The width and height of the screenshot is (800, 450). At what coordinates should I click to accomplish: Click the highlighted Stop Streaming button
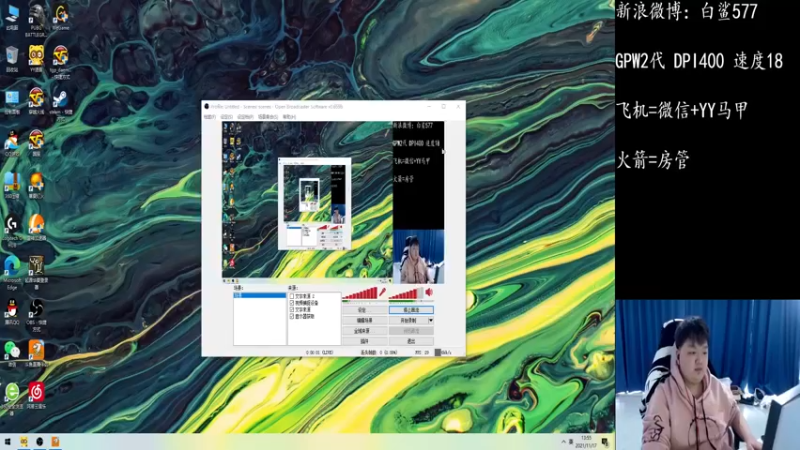(411, 310)
